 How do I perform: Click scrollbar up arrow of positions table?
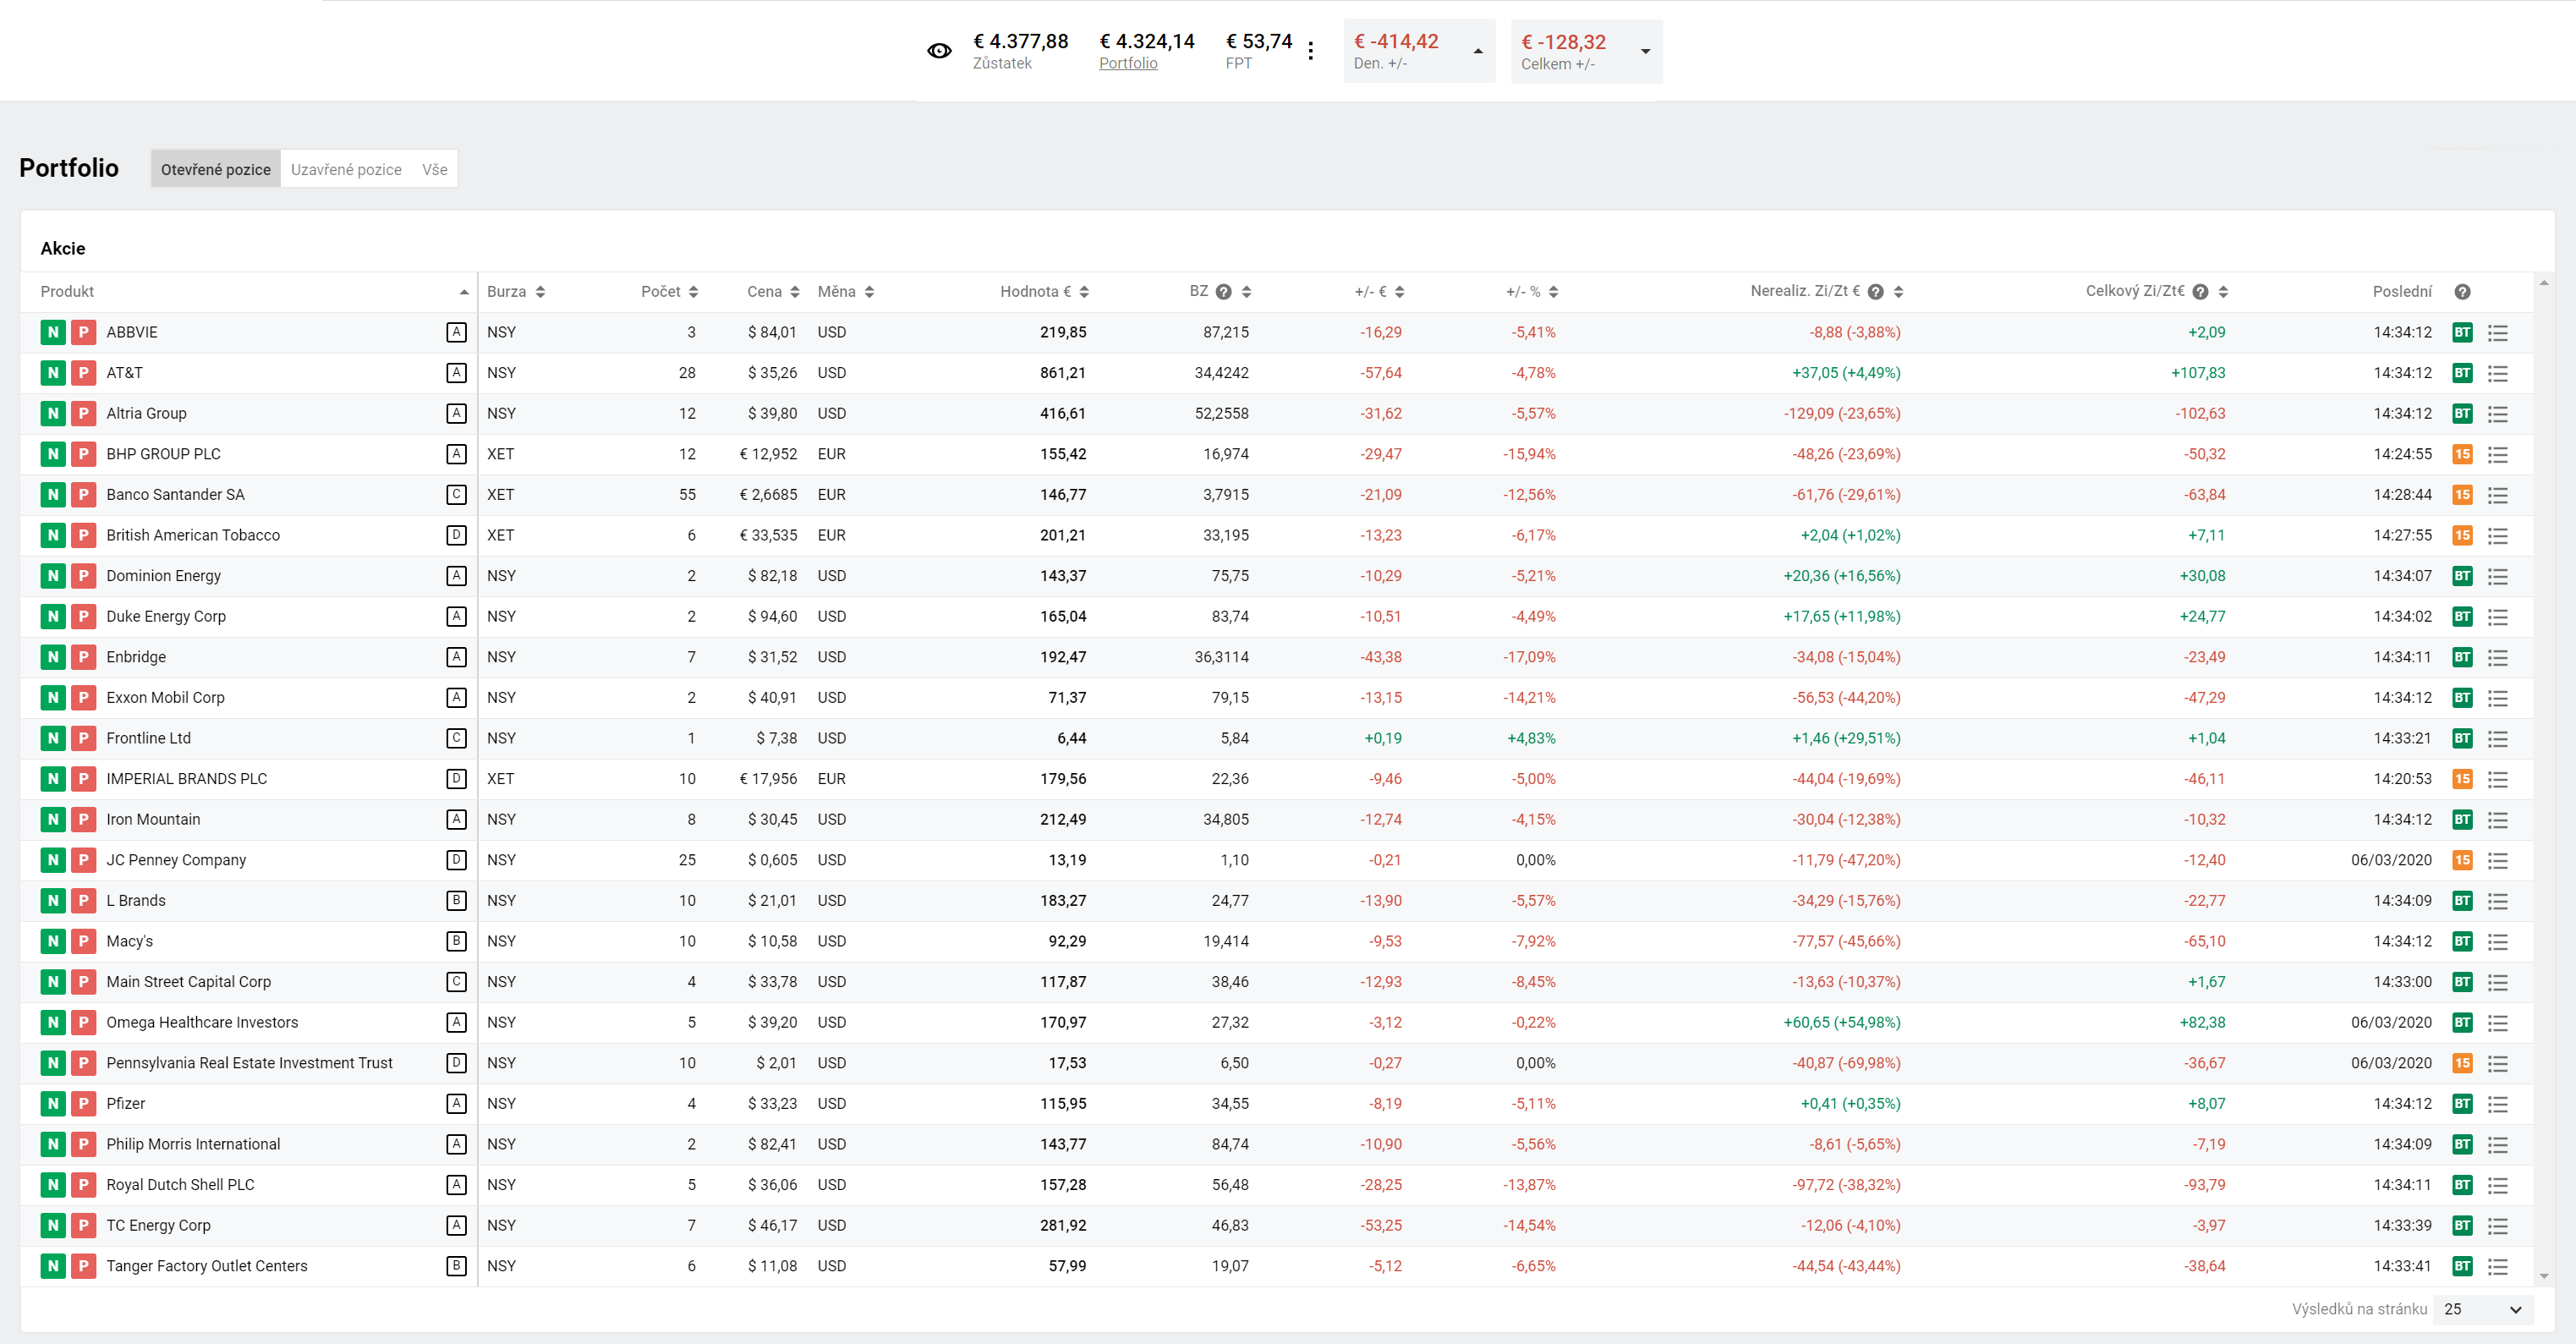point(2544,283)
